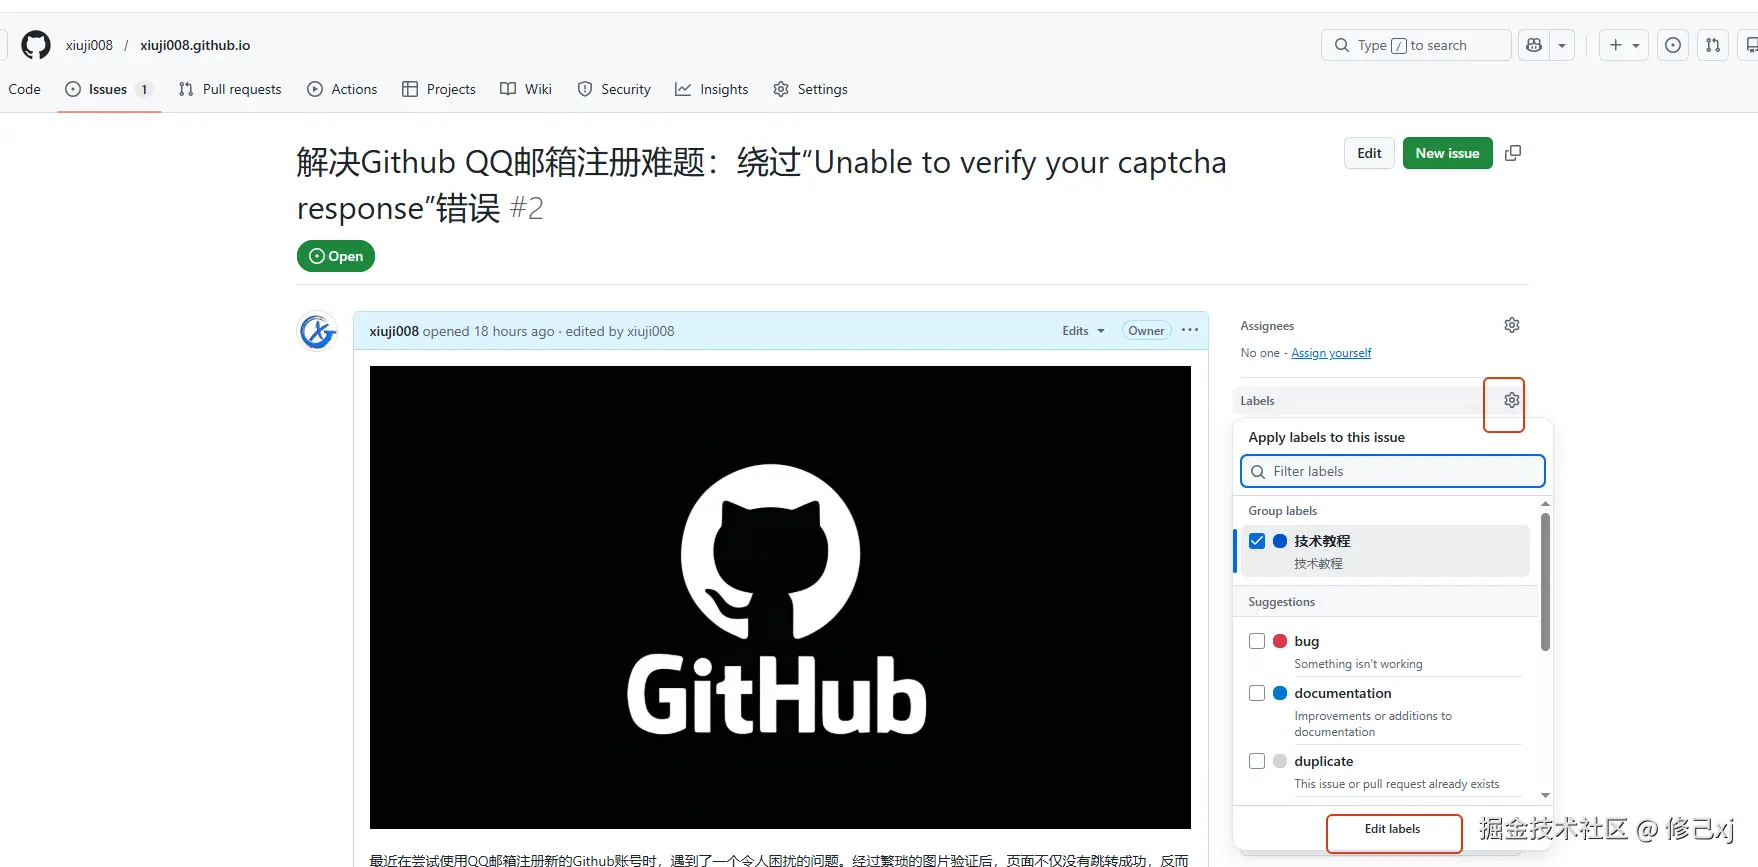Open the comment three-dot options menu
Viewport: 1758px width, 867px height.
[x=1190, y=330]
